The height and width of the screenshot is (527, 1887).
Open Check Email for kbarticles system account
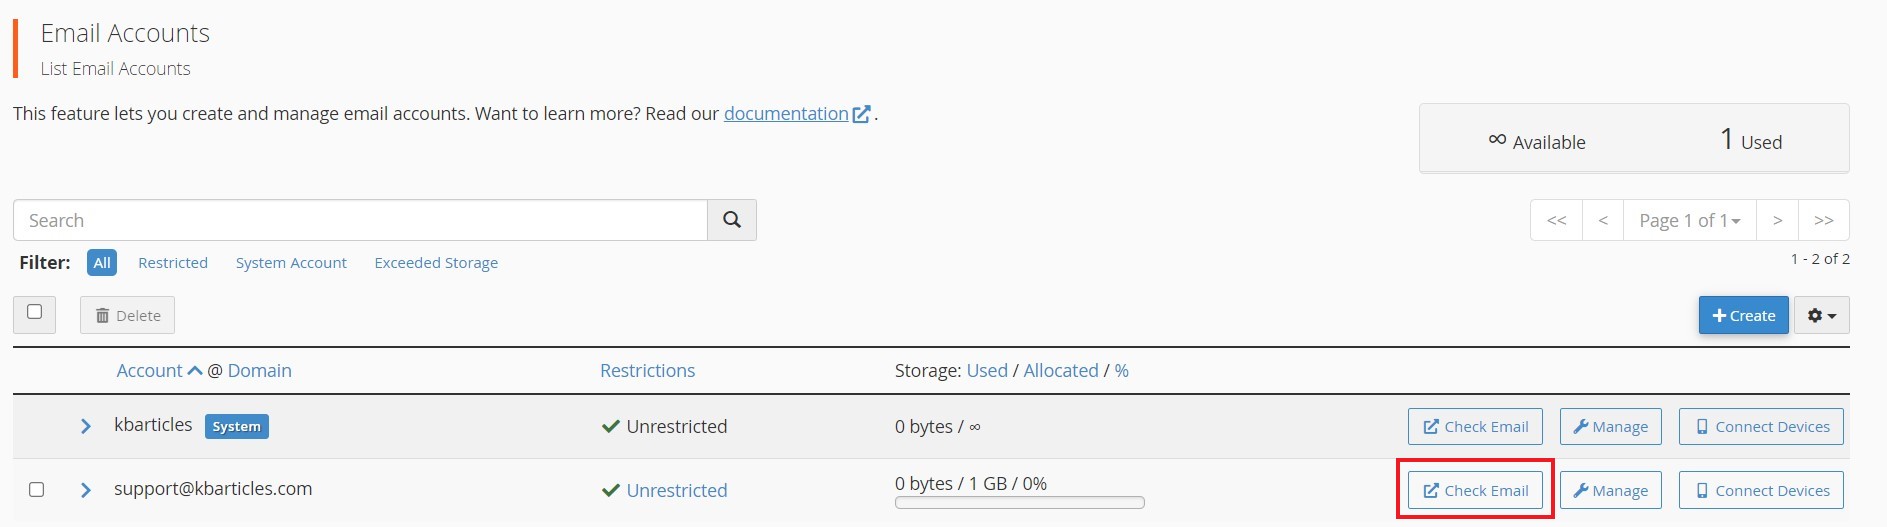point(1475,426)
